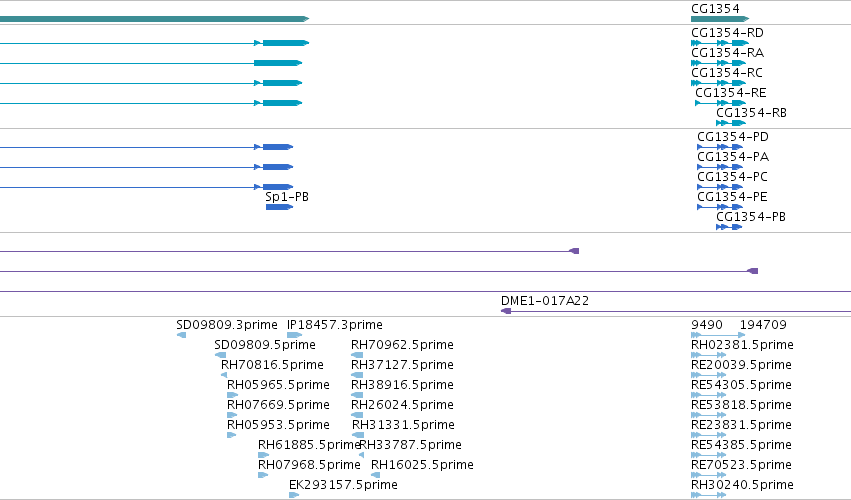Select EST RH26024.5prime
This screenshot has height=500, width=851.
[x=402, y=406]
